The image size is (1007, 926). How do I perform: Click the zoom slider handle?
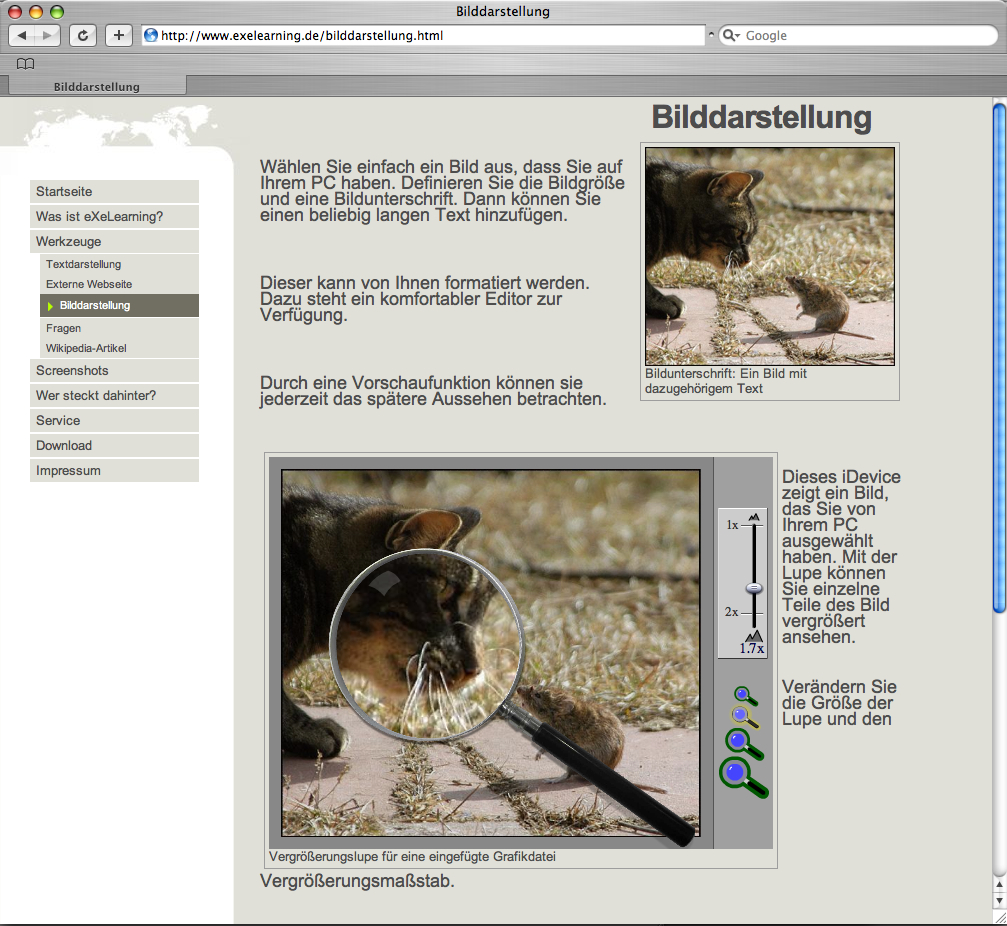tap(754, 588)
